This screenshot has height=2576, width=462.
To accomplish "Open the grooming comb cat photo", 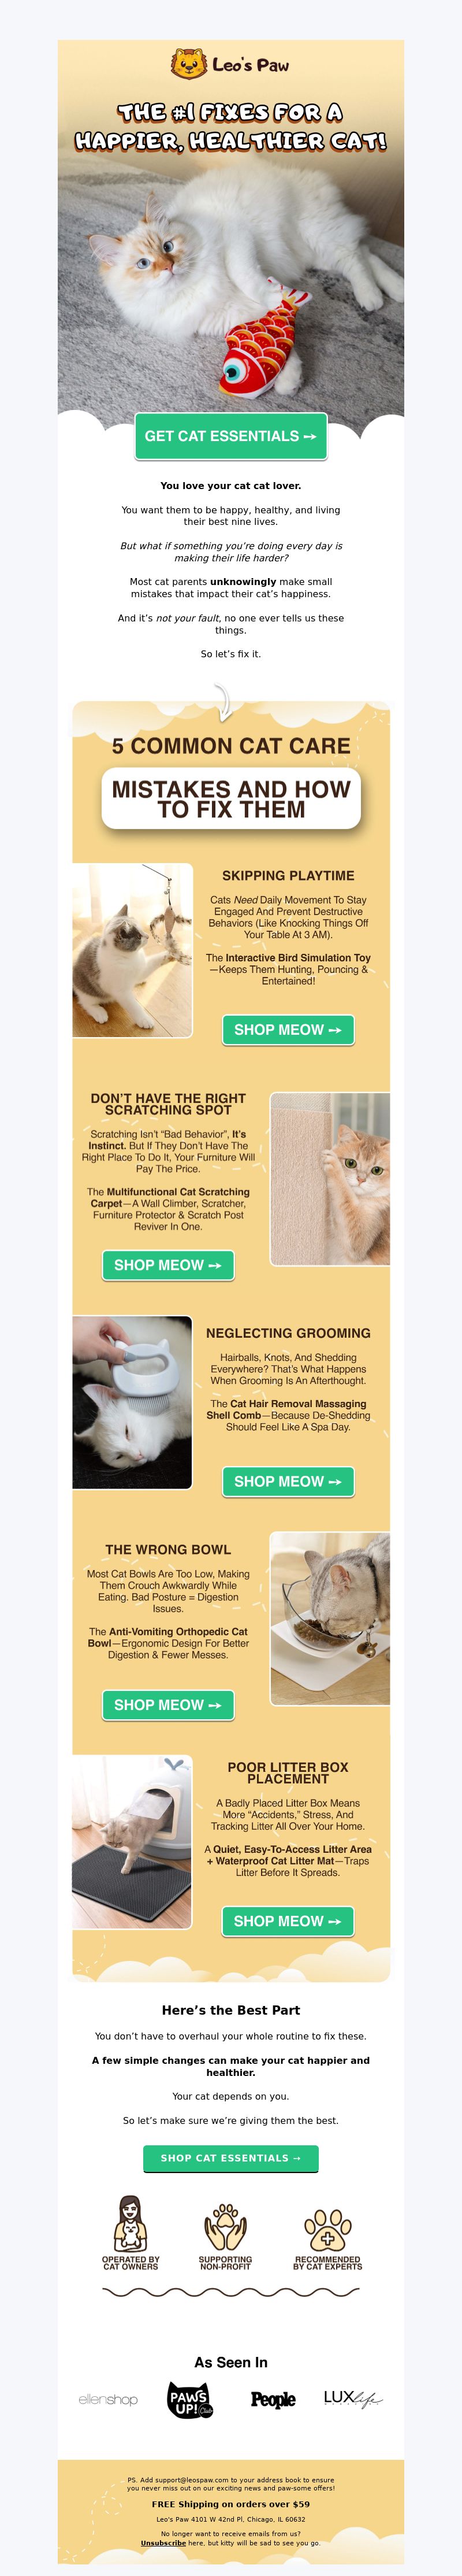I will pos(132,1402).
